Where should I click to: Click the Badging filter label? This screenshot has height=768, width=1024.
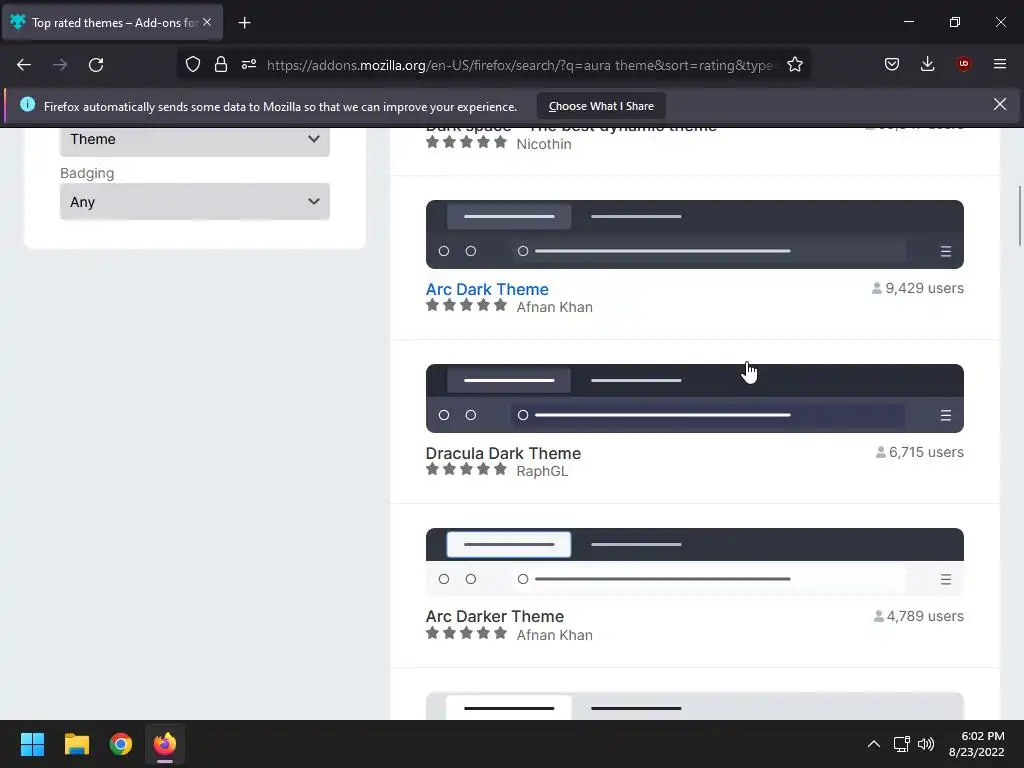click(x=87, y=173)
